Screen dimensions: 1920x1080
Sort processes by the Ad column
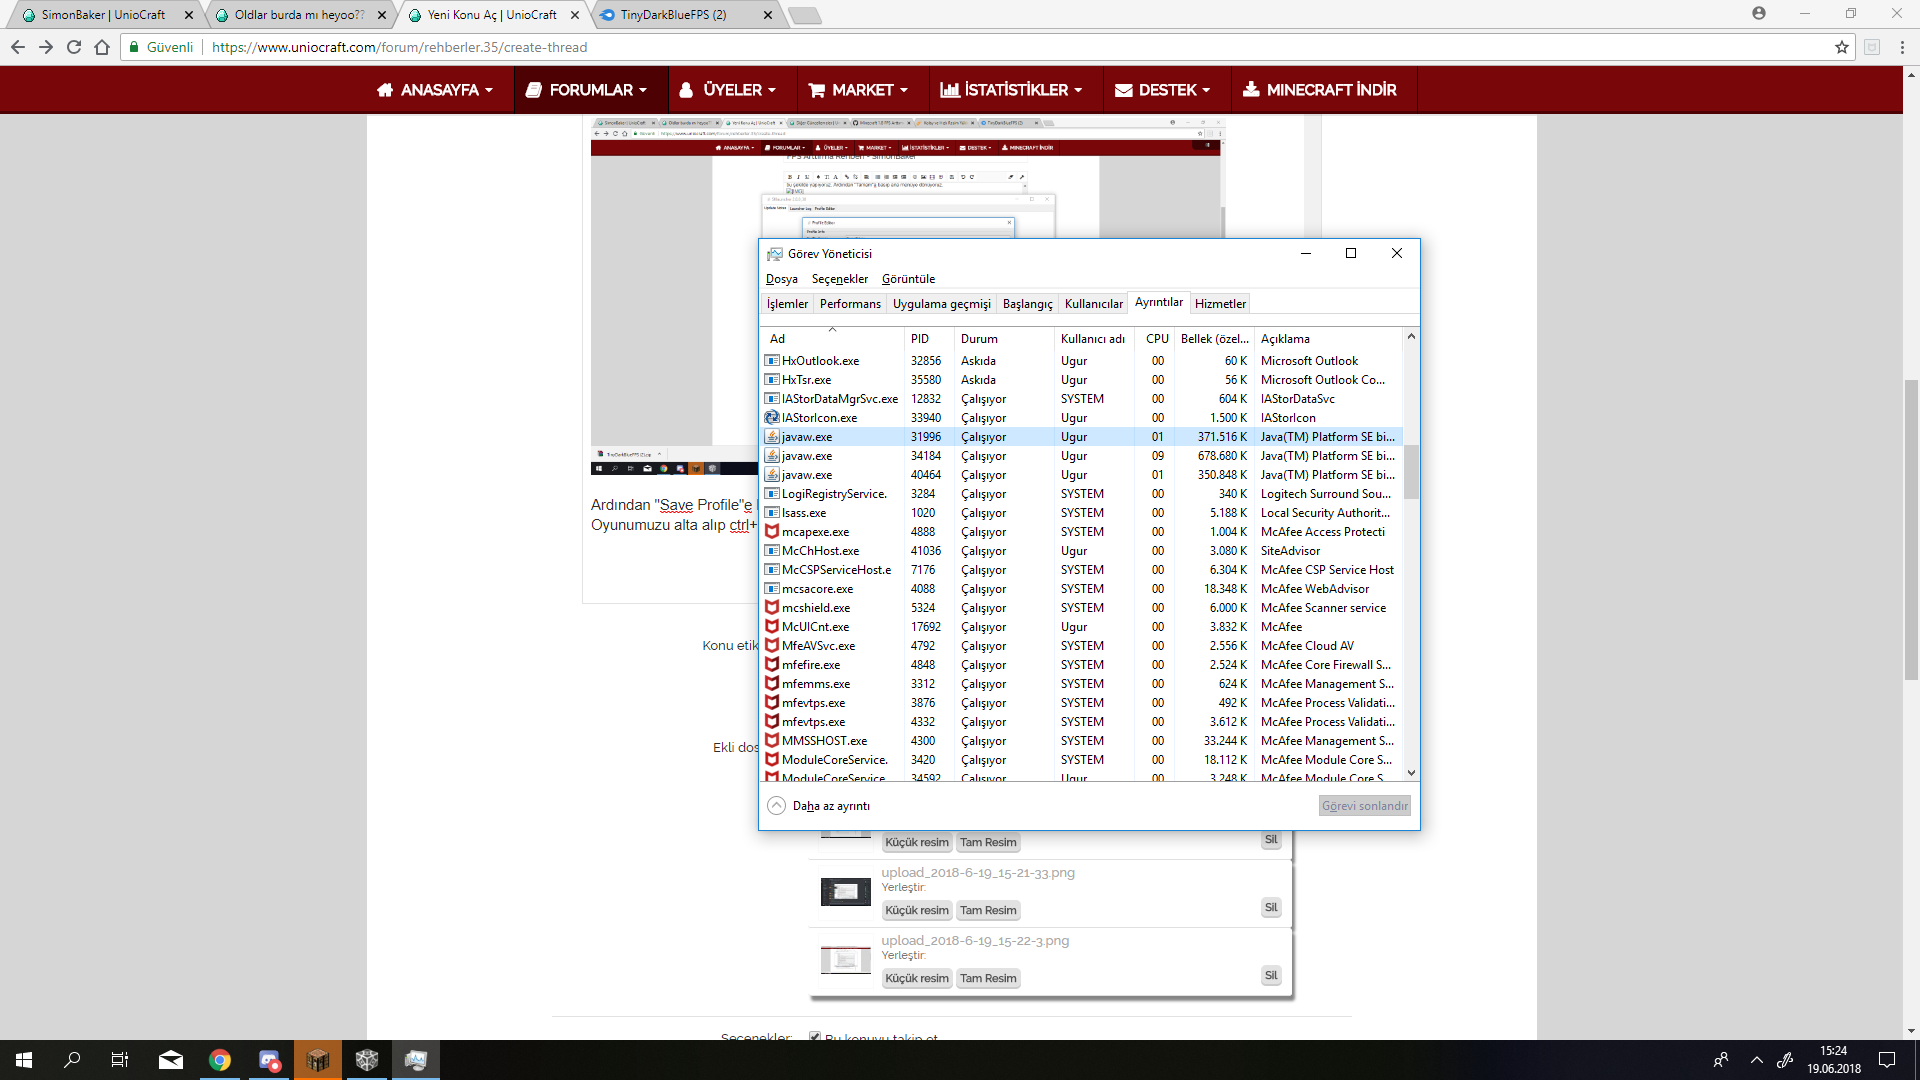click(x=832, y=339)
